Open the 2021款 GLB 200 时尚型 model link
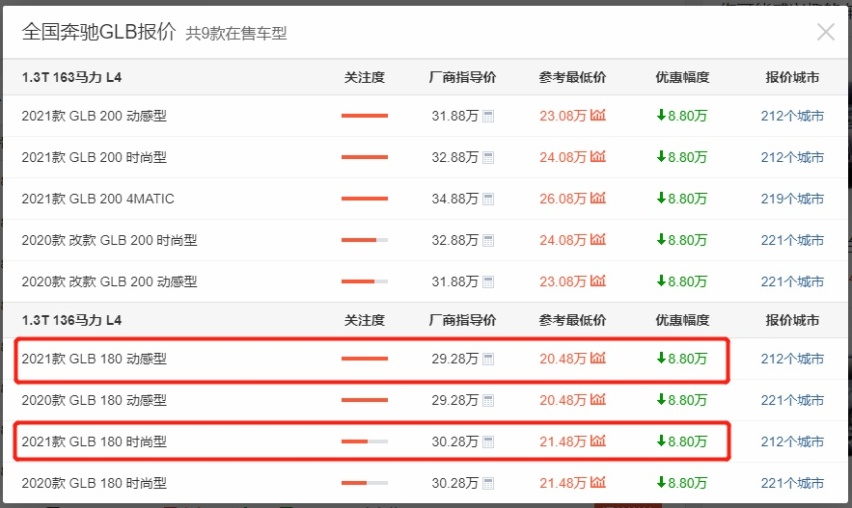Image resolution: width=852 pixels, height=508 pixels. pos(94,157)
